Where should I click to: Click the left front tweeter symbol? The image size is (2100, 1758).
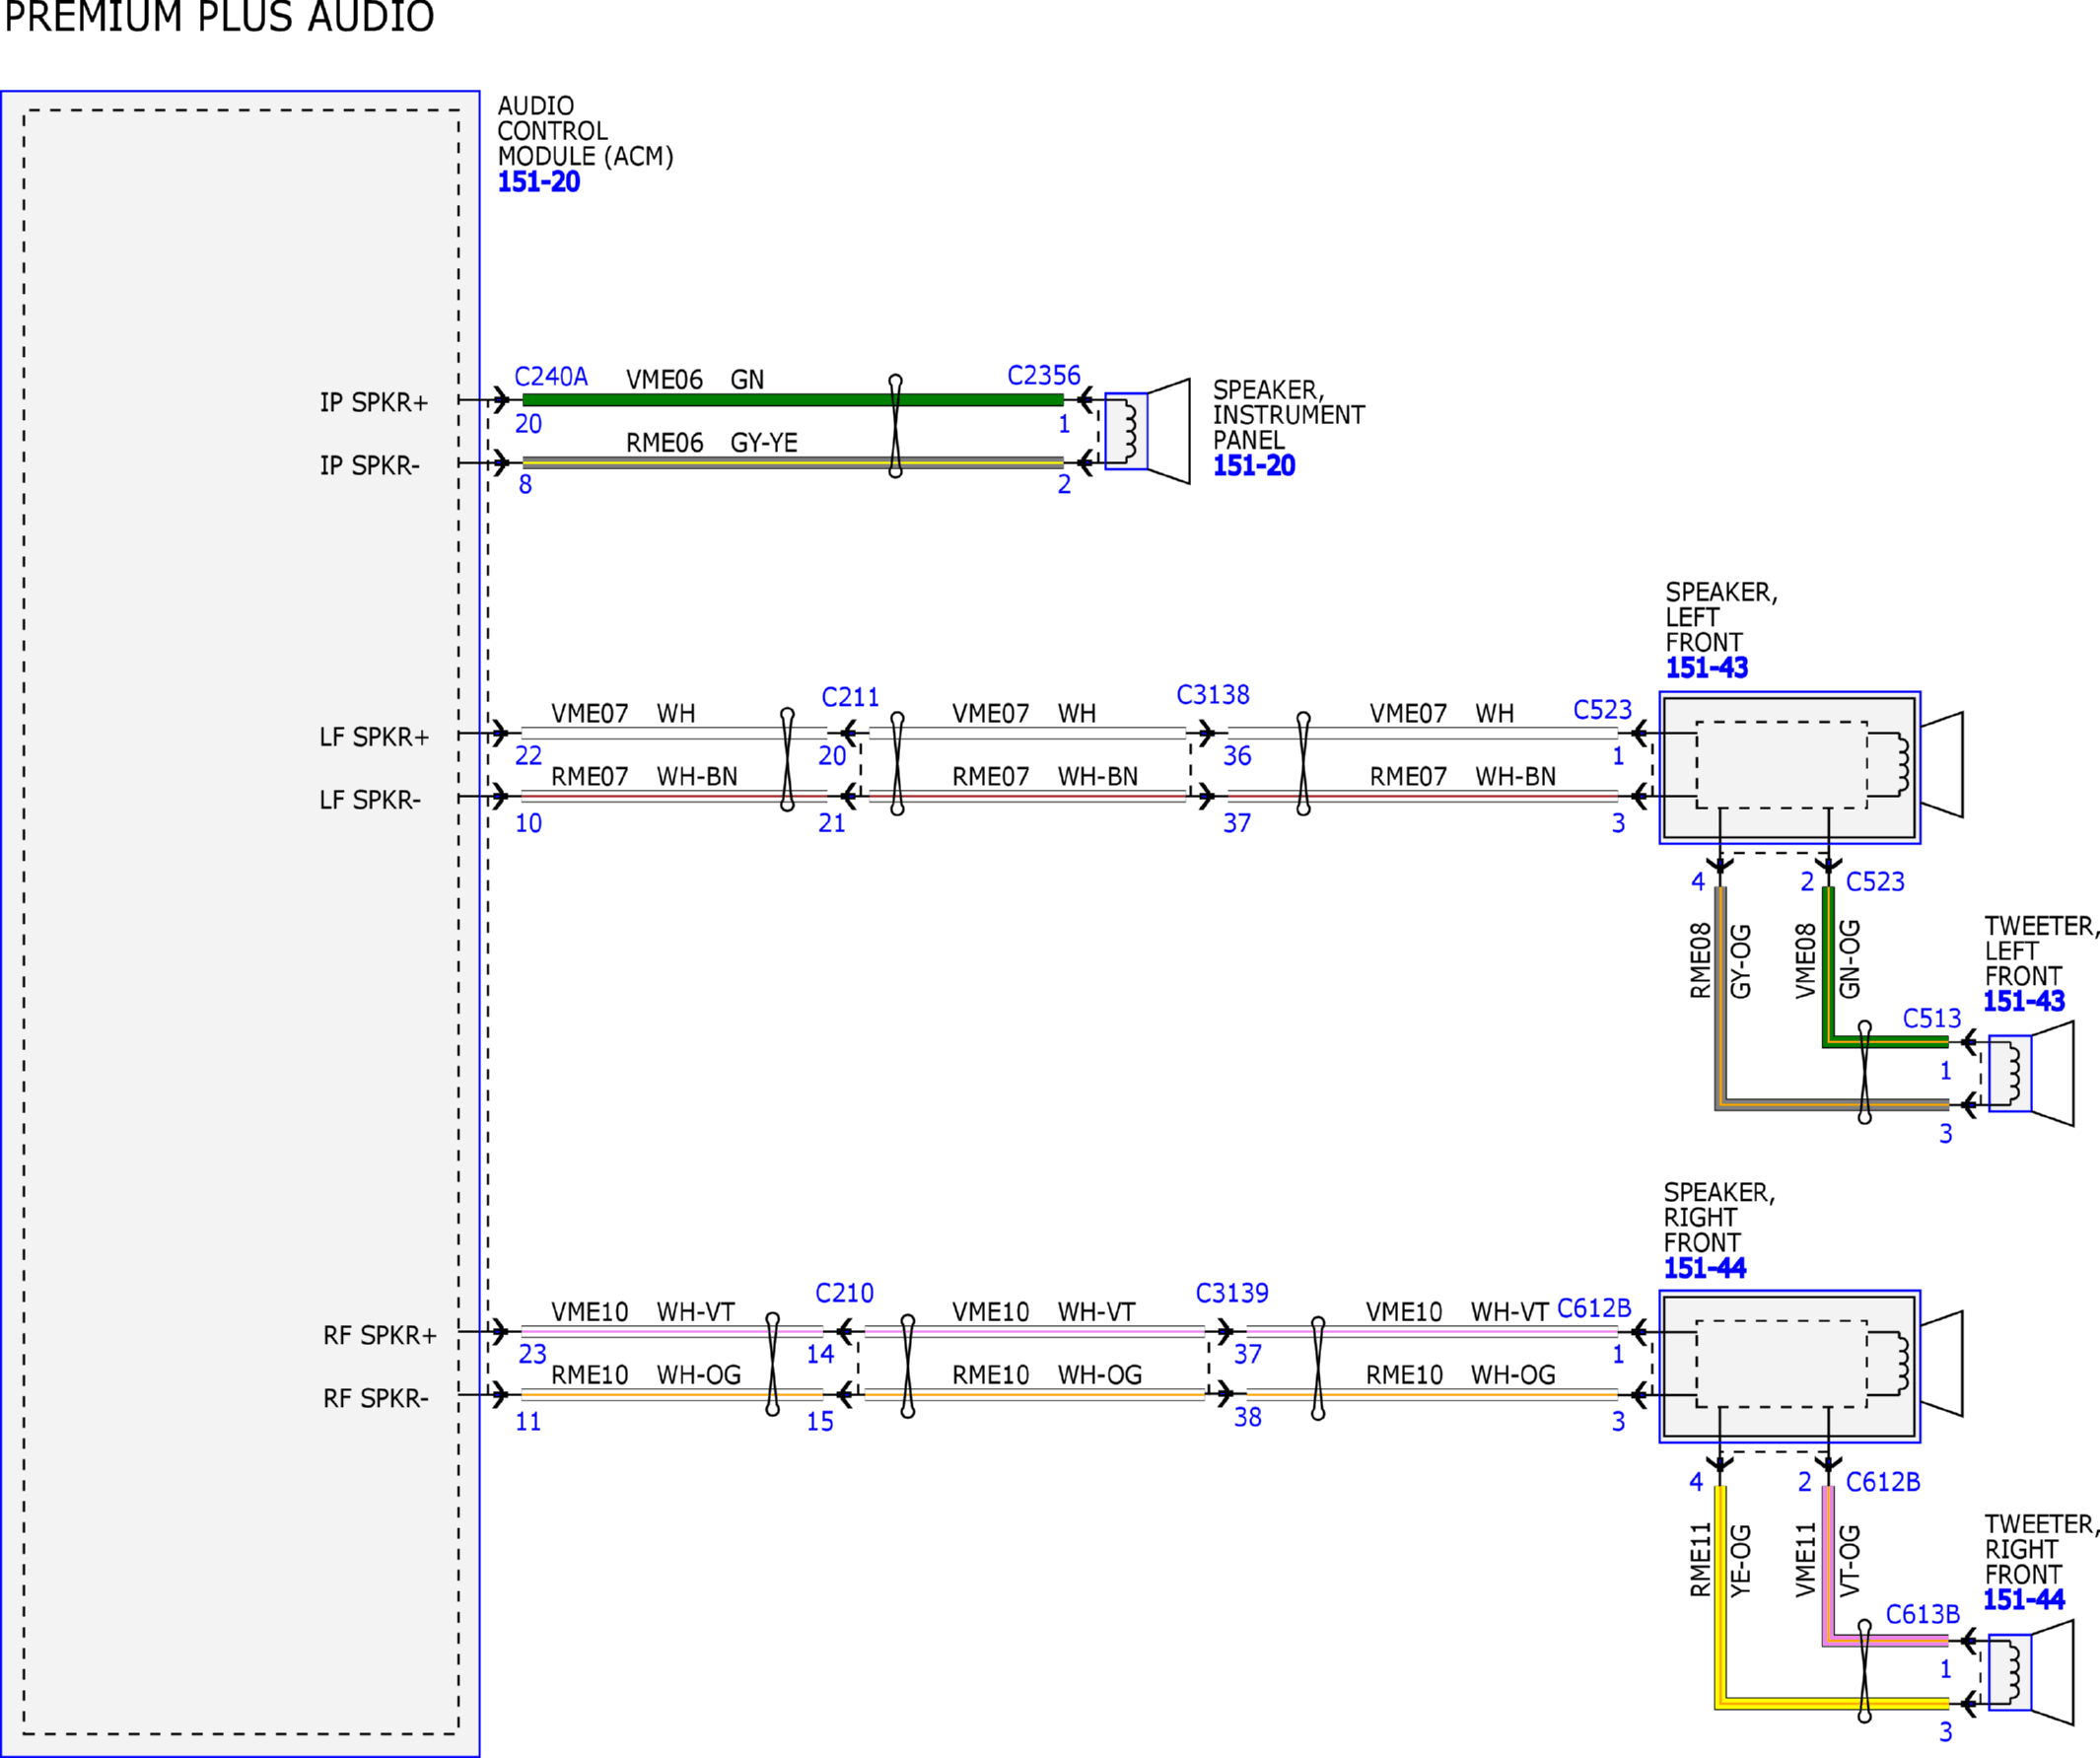pyautogui.click(x=2030, y=1073)
